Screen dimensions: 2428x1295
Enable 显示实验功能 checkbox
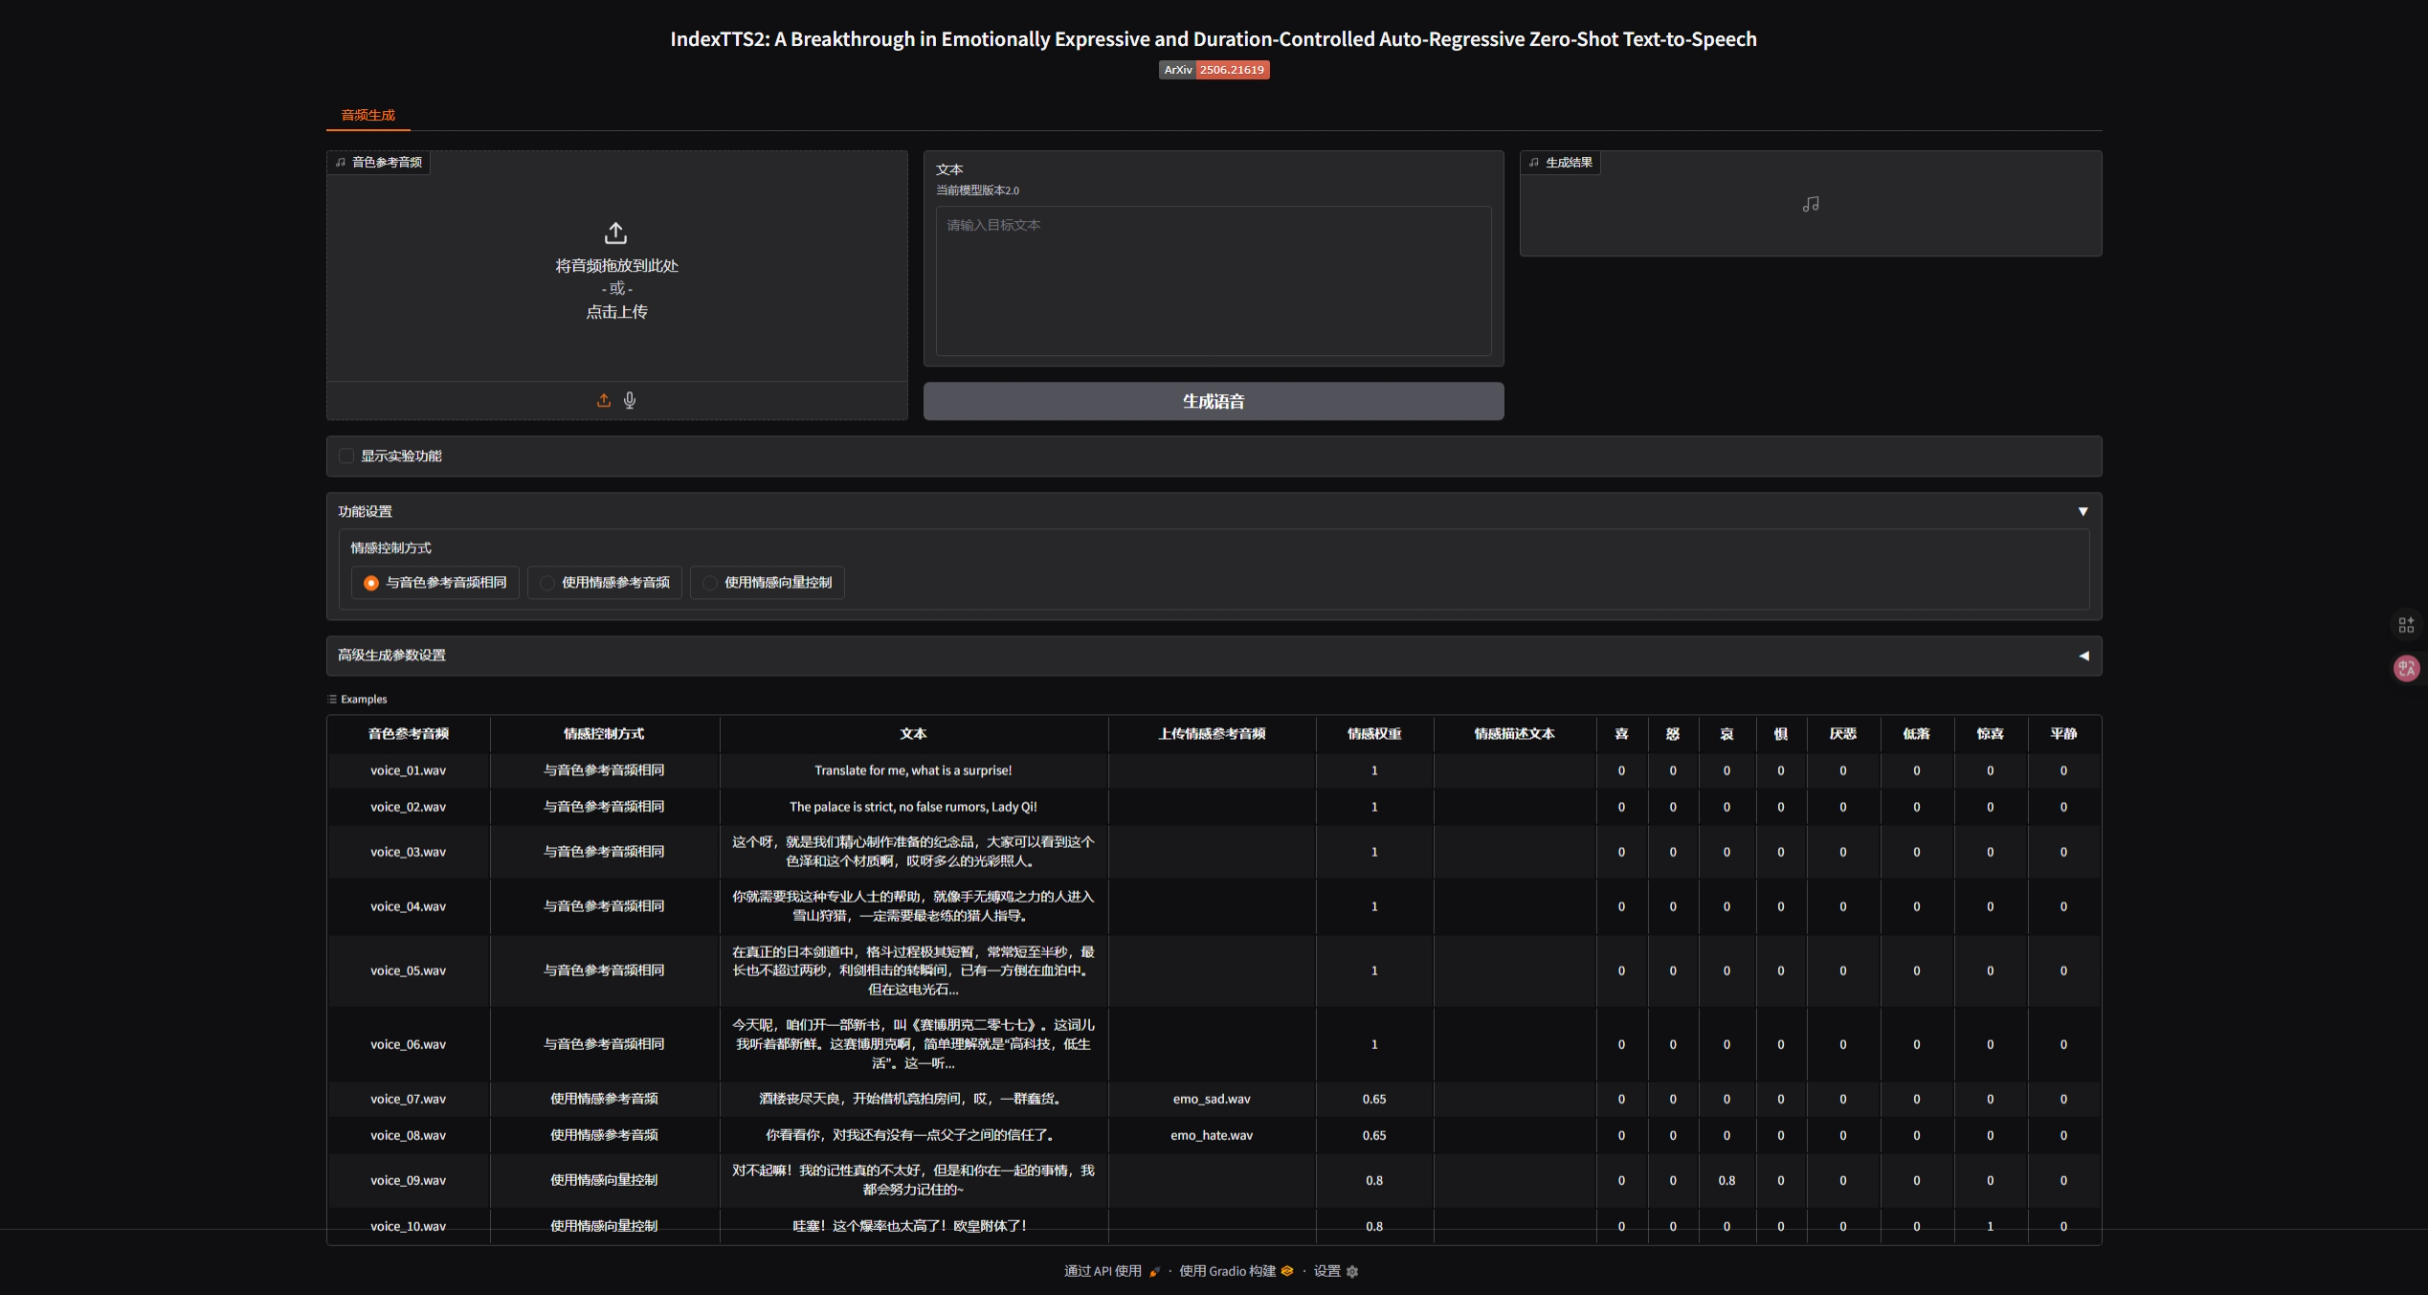tap(347, 456)
